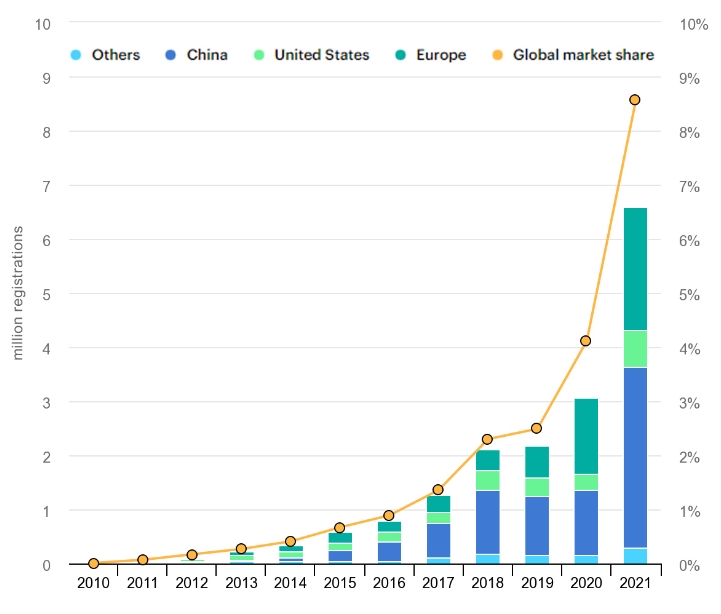The height and width of the screenshot is (614, 721).
Task: Select the 2017 market share data point
Action: point(438,490)
